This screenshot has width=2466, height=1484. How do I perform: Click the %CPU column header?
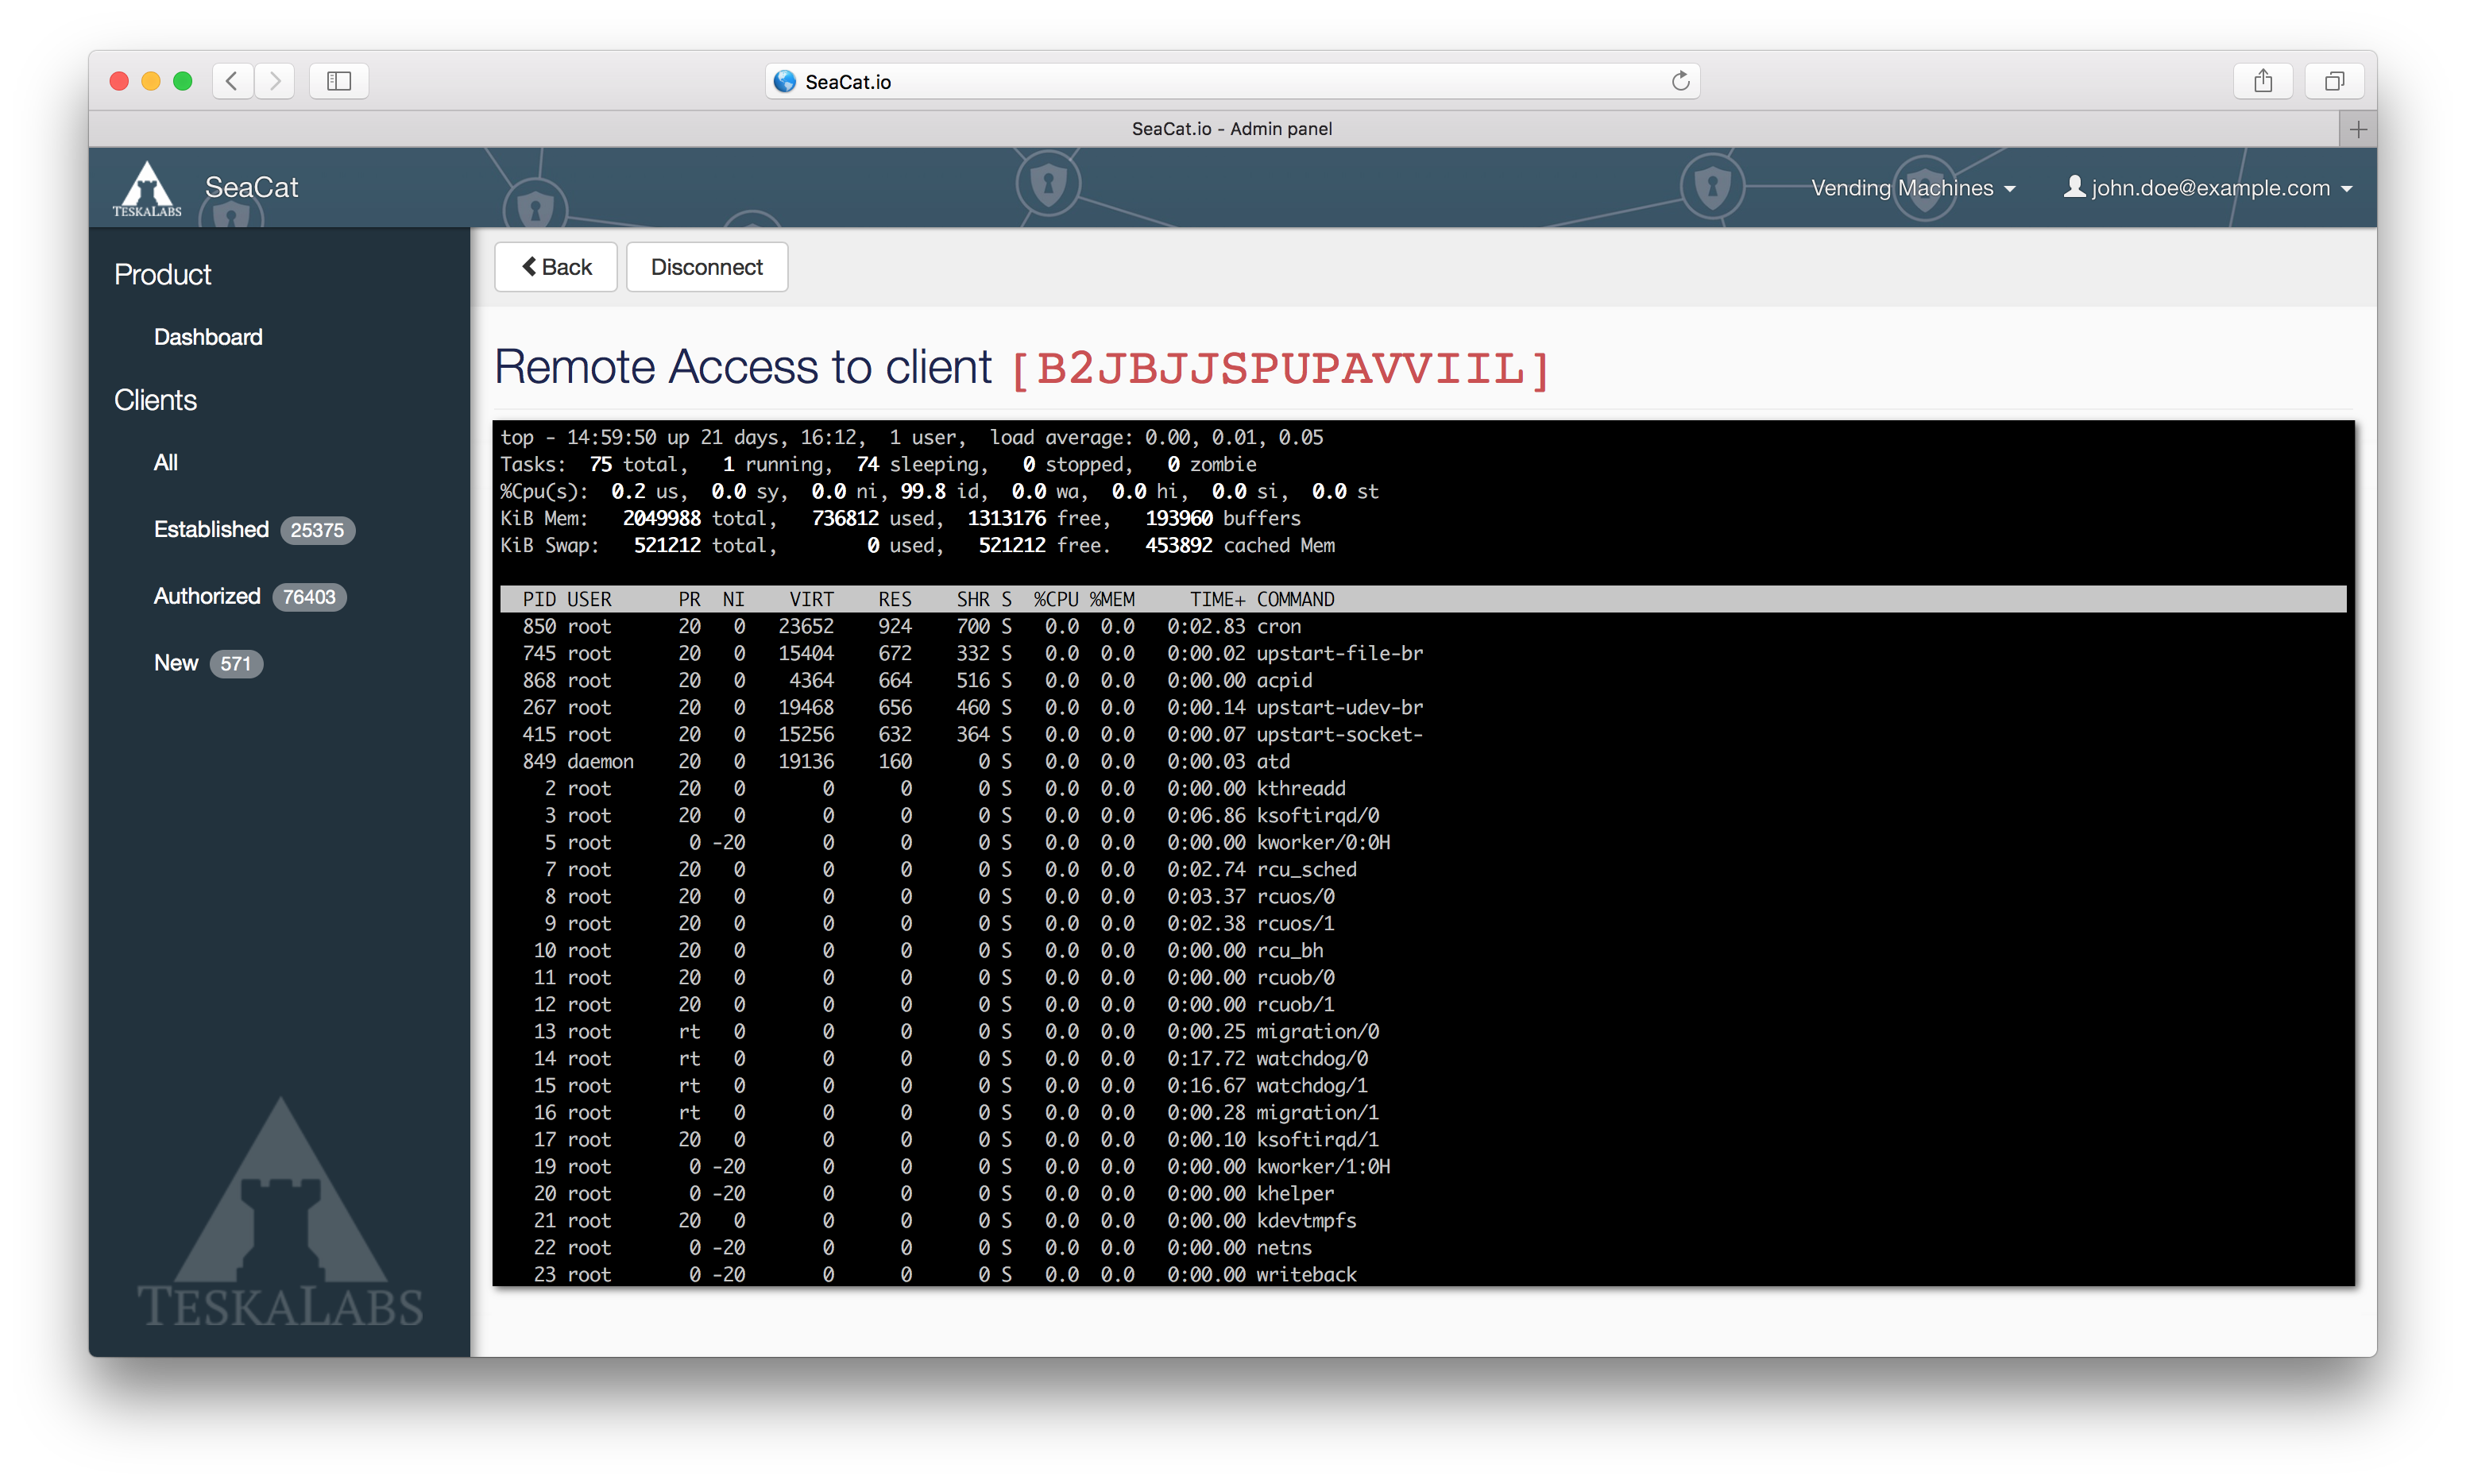1056,599
